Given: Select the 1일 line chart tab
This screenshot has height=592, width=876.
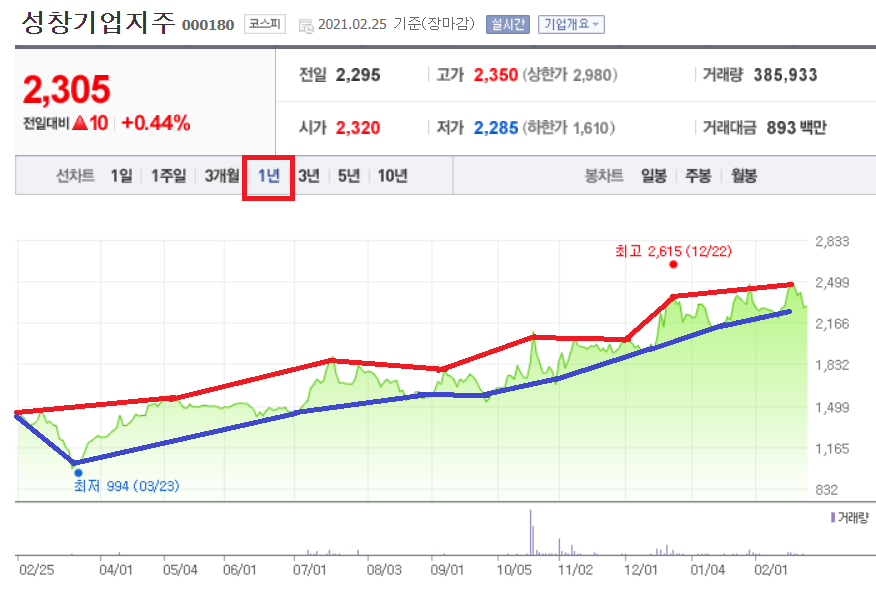Looking at the screenshot, I should point(122,176).
